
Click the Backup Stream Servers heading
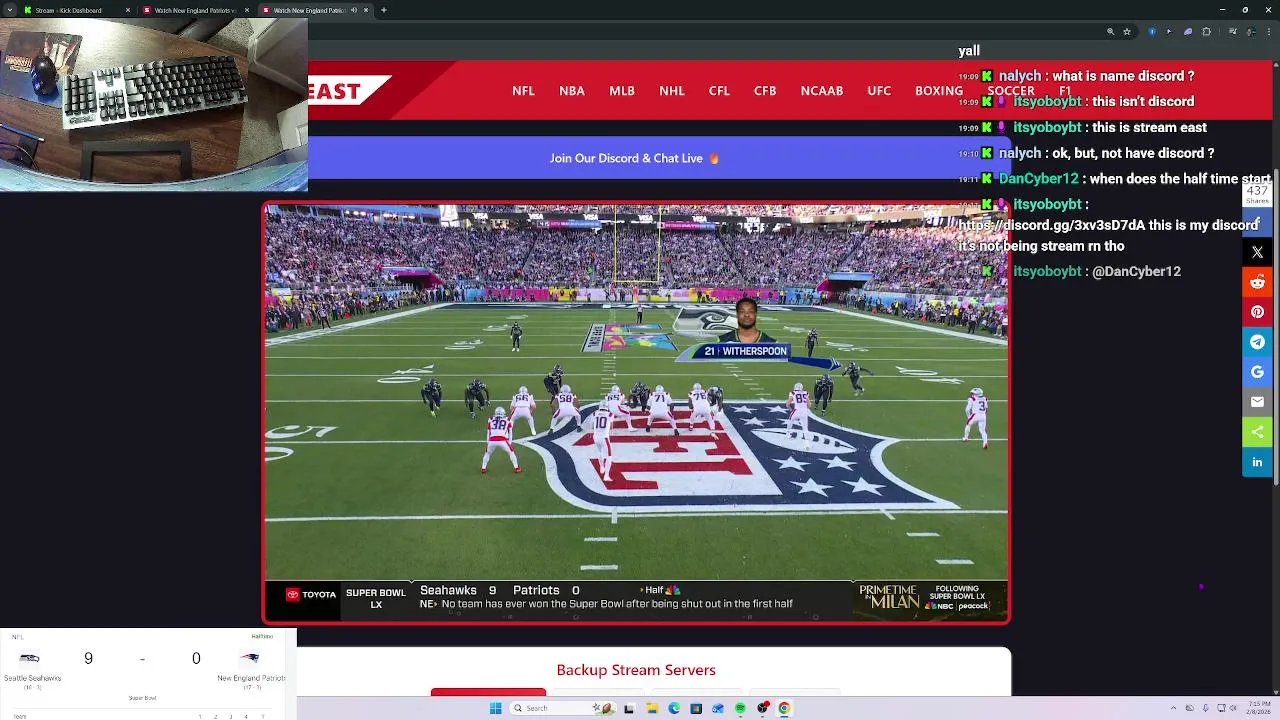pyautogui.click(x=636, y=670)
